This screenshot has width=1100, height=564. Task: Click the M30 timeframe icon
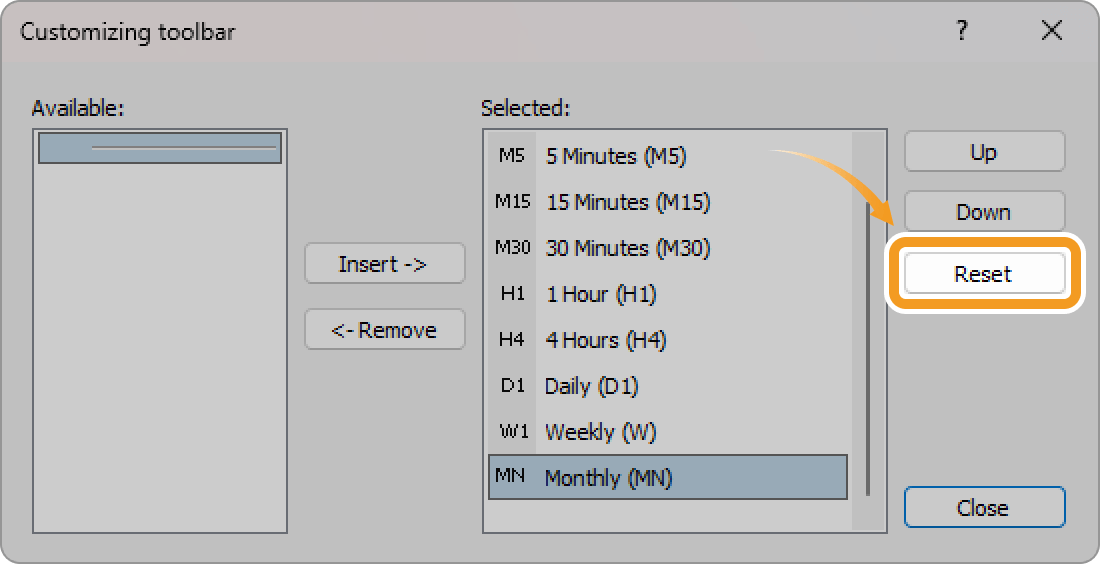(x=513, y=247)
